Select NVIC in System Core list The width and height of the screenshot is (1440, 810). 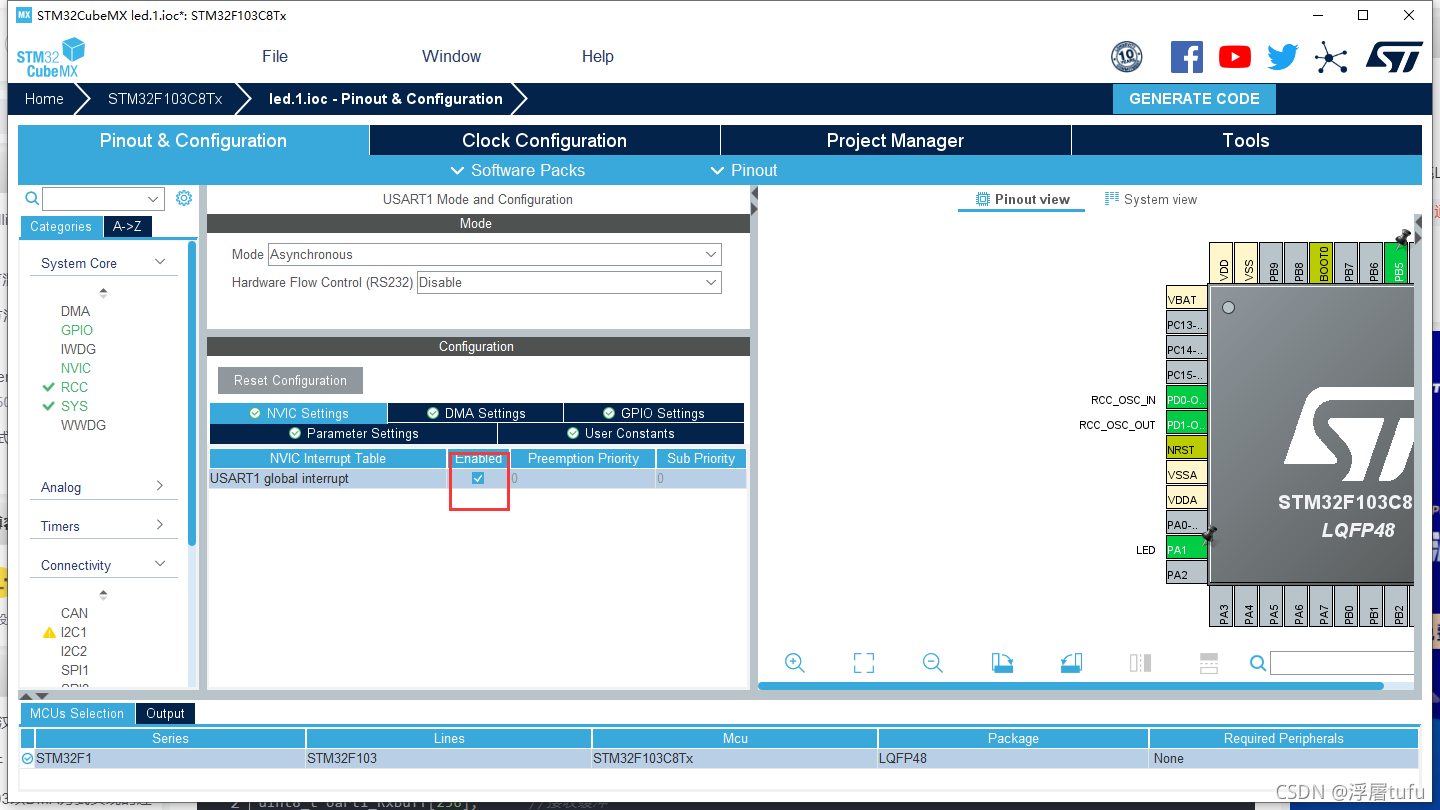(x=76, y=368)
